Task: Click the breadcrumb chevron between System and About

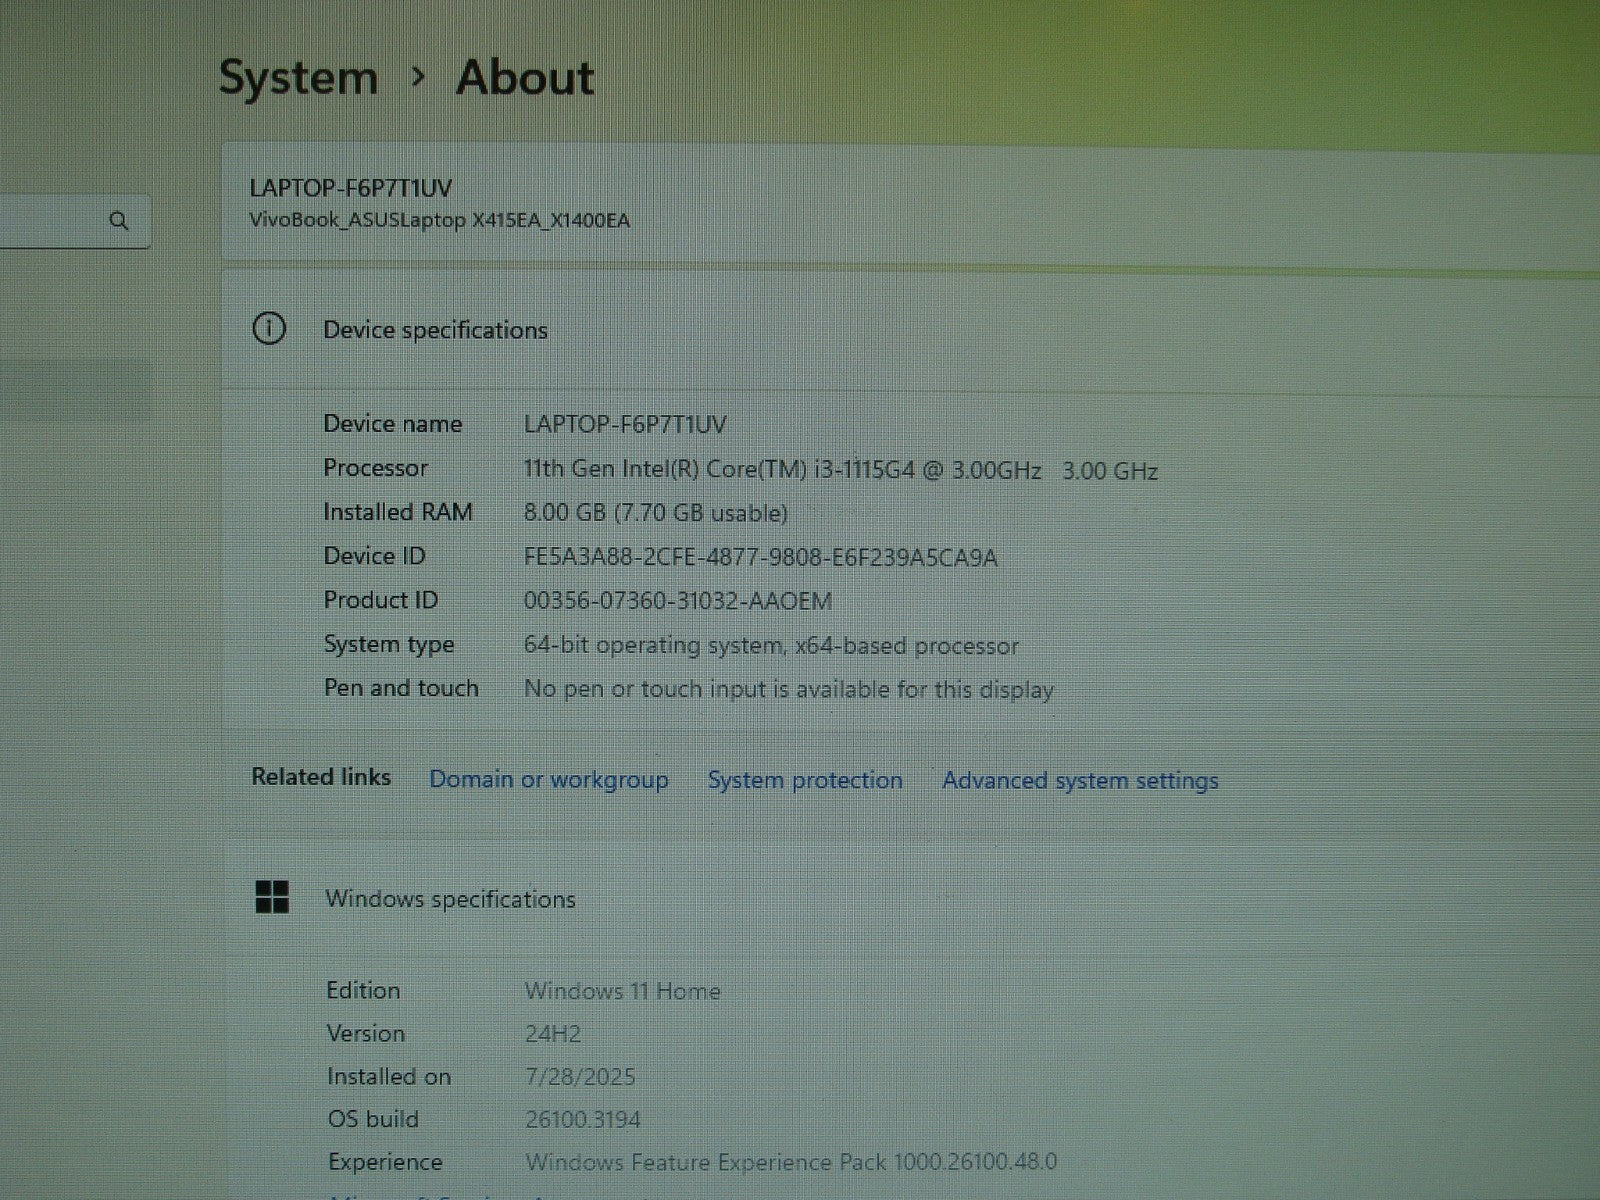Action: [x=418, y=77]
